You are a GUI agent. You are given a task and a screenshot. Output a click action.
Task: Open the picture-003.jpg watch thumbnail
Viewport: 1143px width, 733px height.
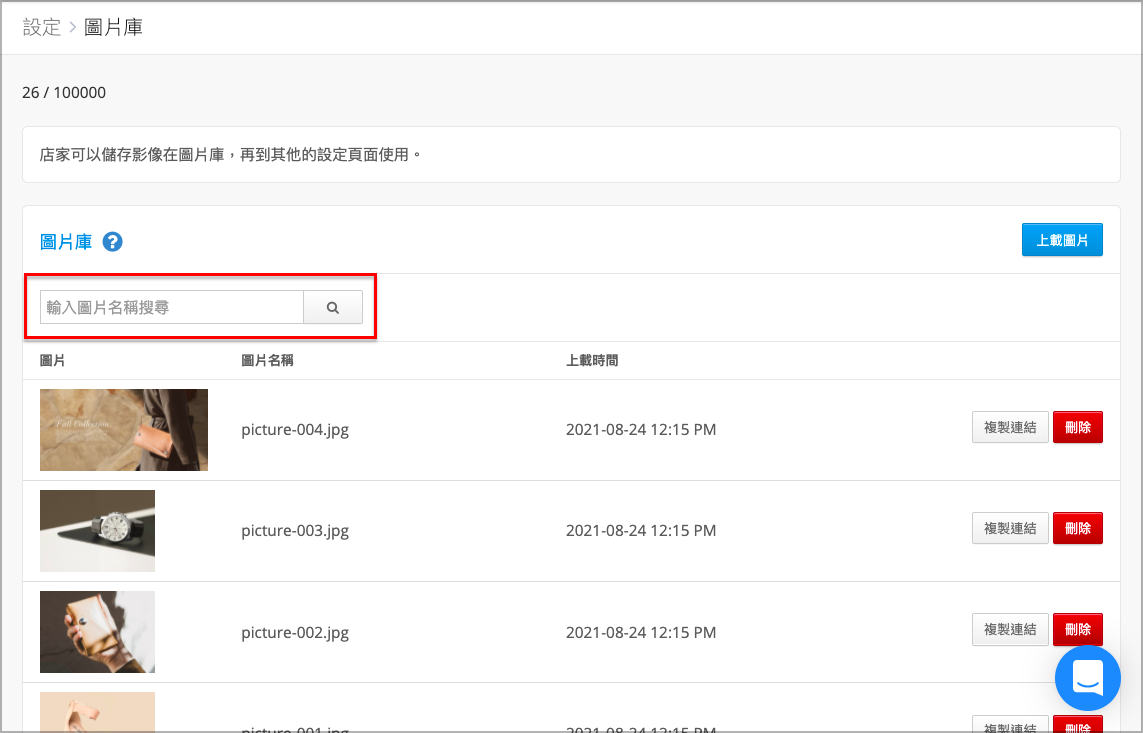click(x=98, y=531)
